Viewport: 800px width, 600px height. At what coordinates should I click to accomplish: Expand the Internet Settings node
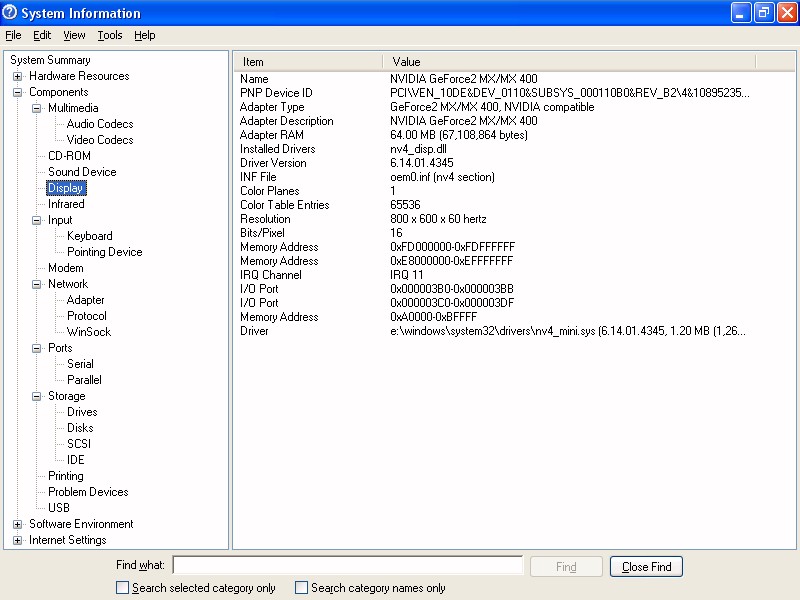[x=18, y=540]
